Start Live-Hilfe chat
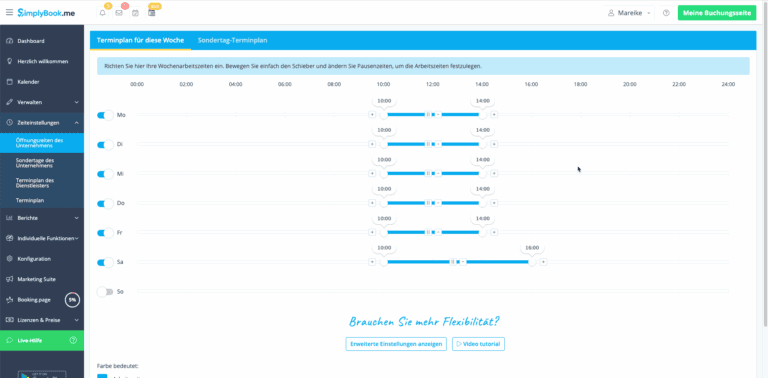 (42, 340)
